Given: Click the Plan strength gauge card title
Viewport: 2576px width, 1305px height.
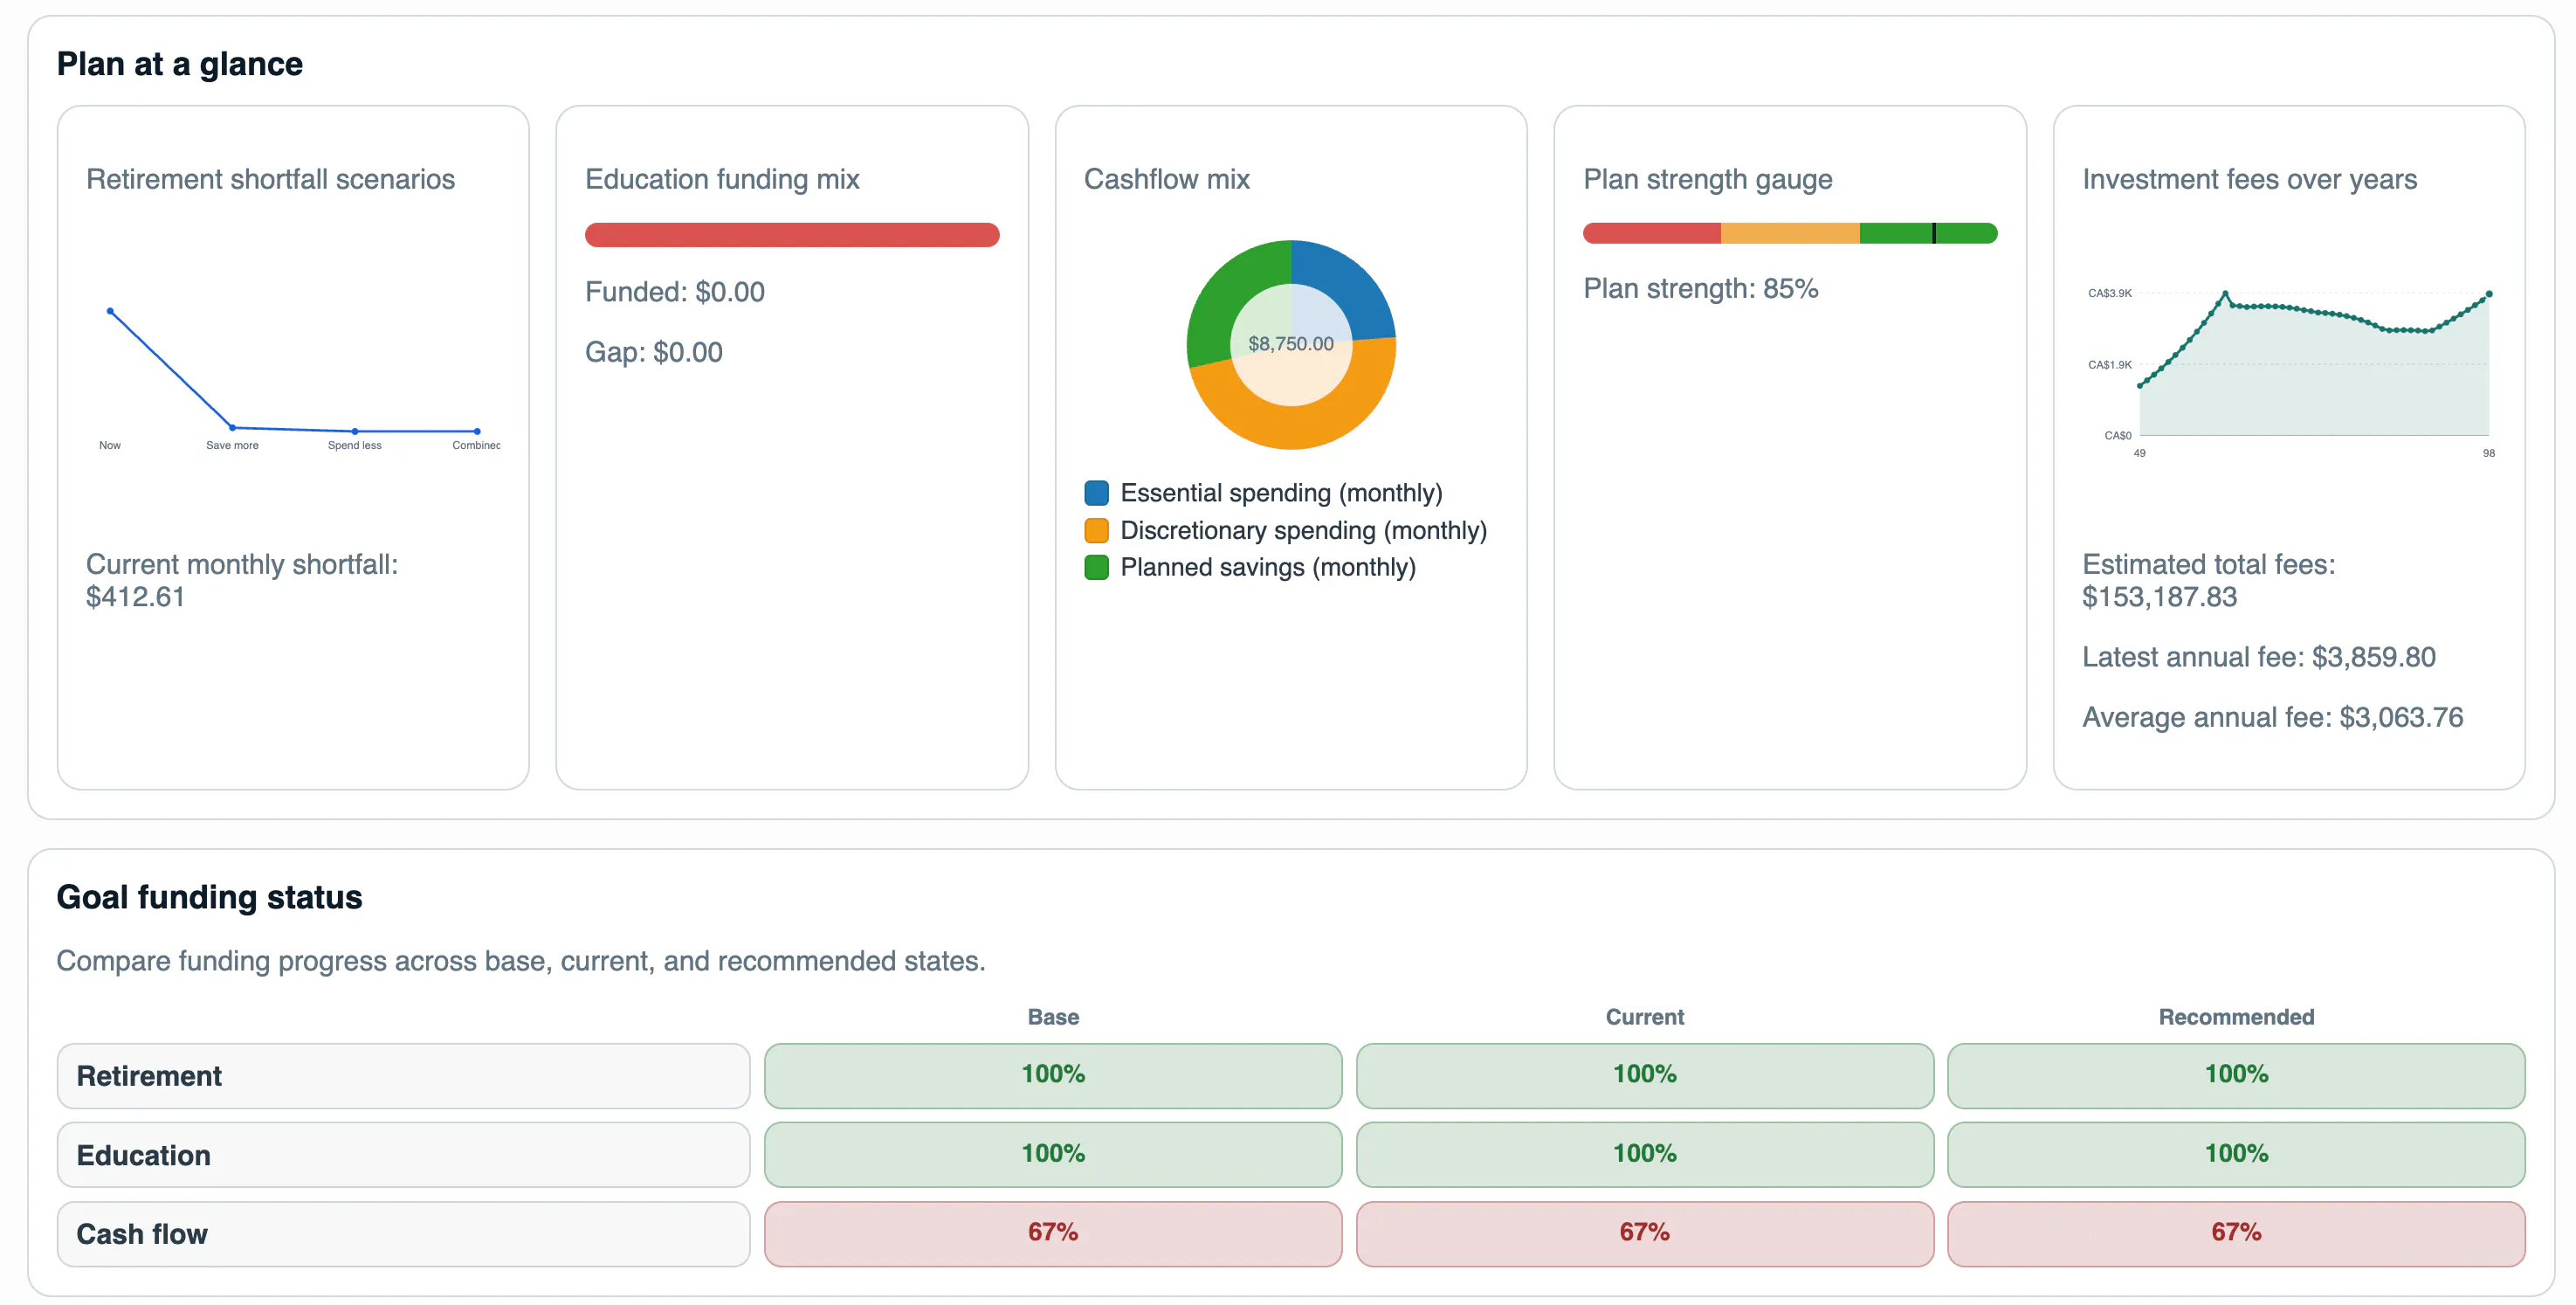Looking at the screenshot, I should [x=1707, y=179].
